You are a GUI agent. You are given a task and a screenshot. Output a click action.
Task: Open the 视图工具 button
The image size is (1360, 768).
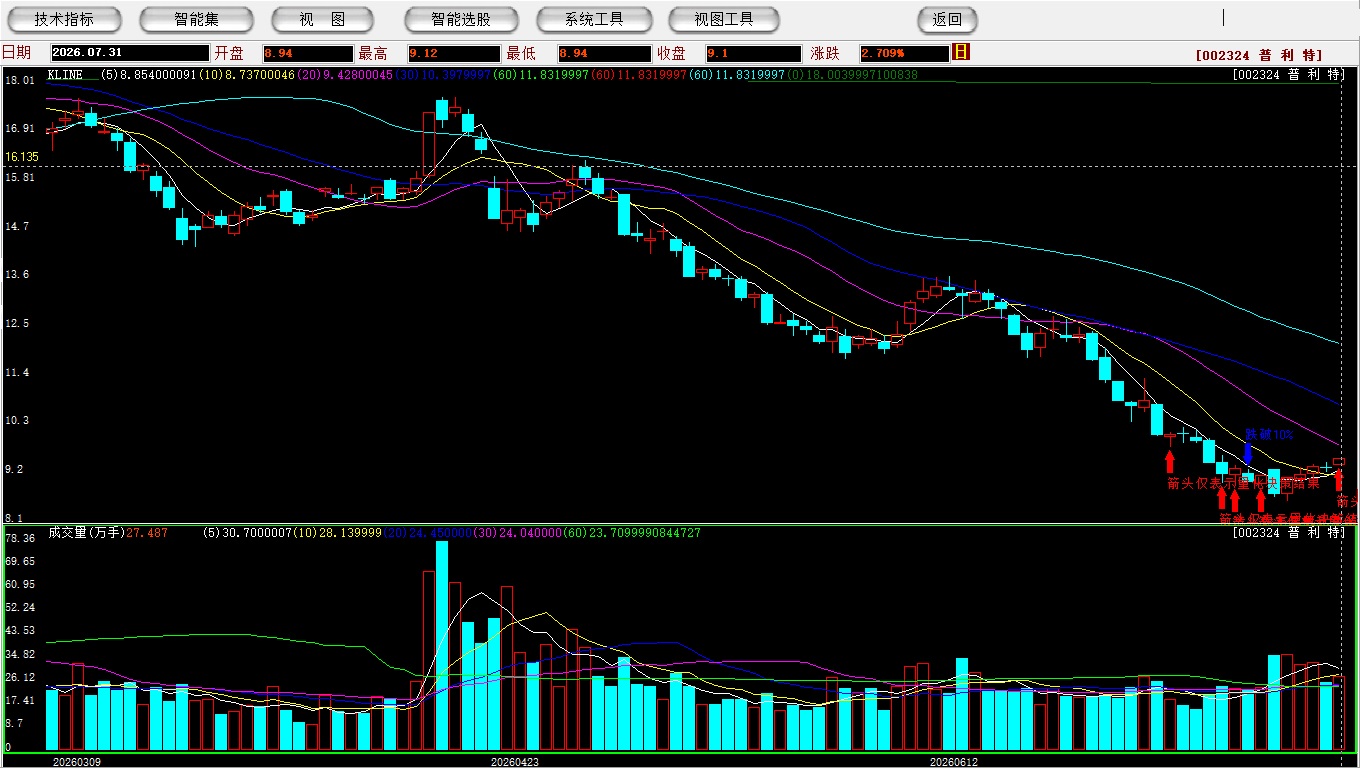(725, 19)
